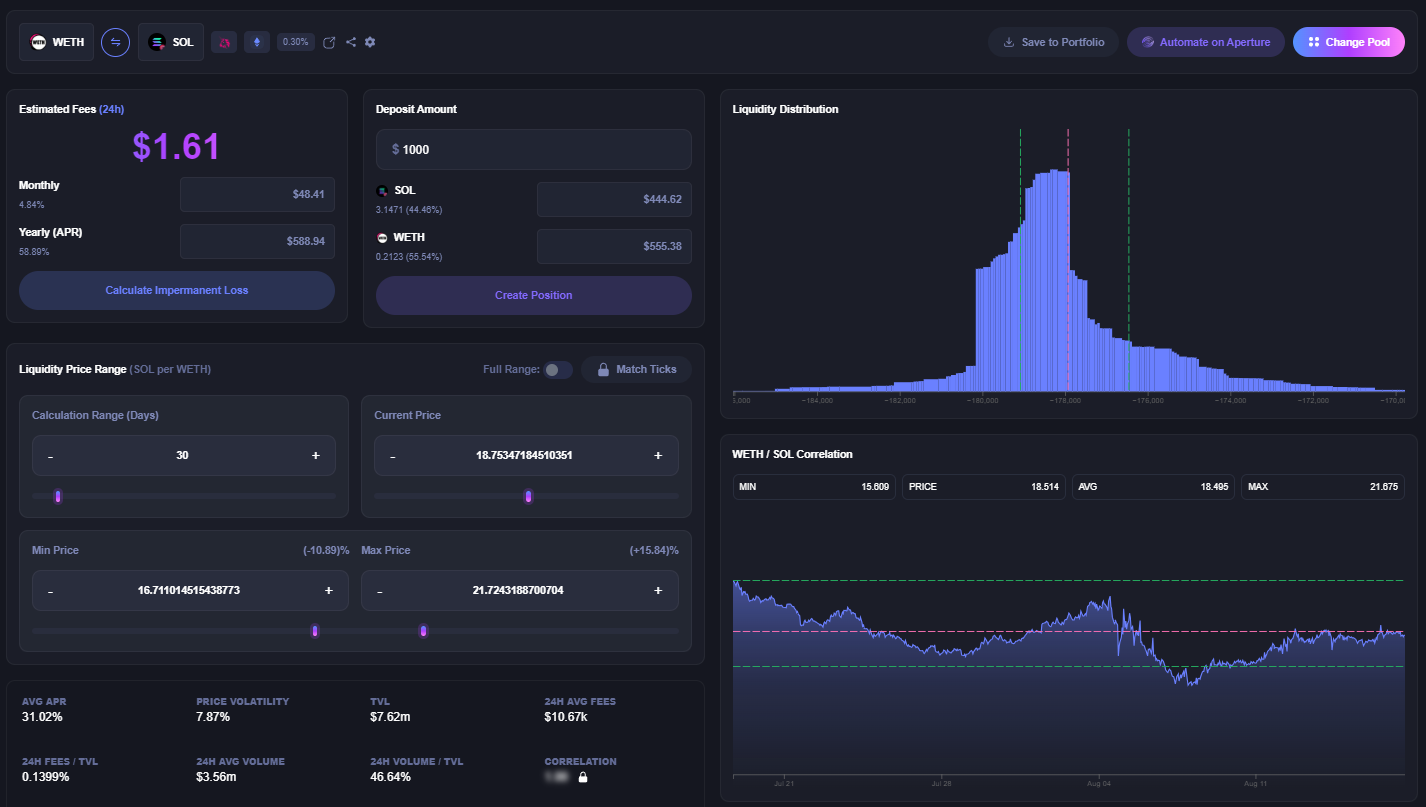This screenshot has height=807, width=1426.
Task: Click the Ethereum network icon
Action: point(257,42)
